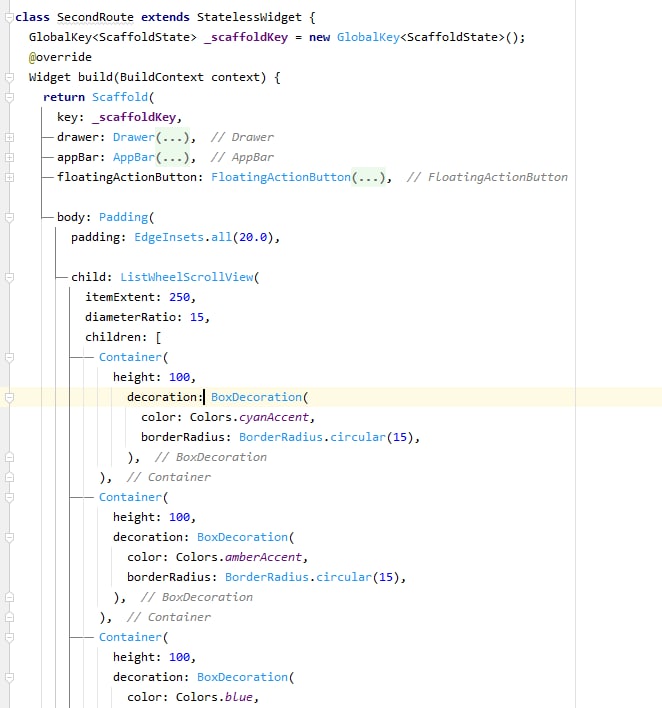The image size is (662, 708).
Task: Click _scaffoldKey in the field declaration
Action: (246, 37)
